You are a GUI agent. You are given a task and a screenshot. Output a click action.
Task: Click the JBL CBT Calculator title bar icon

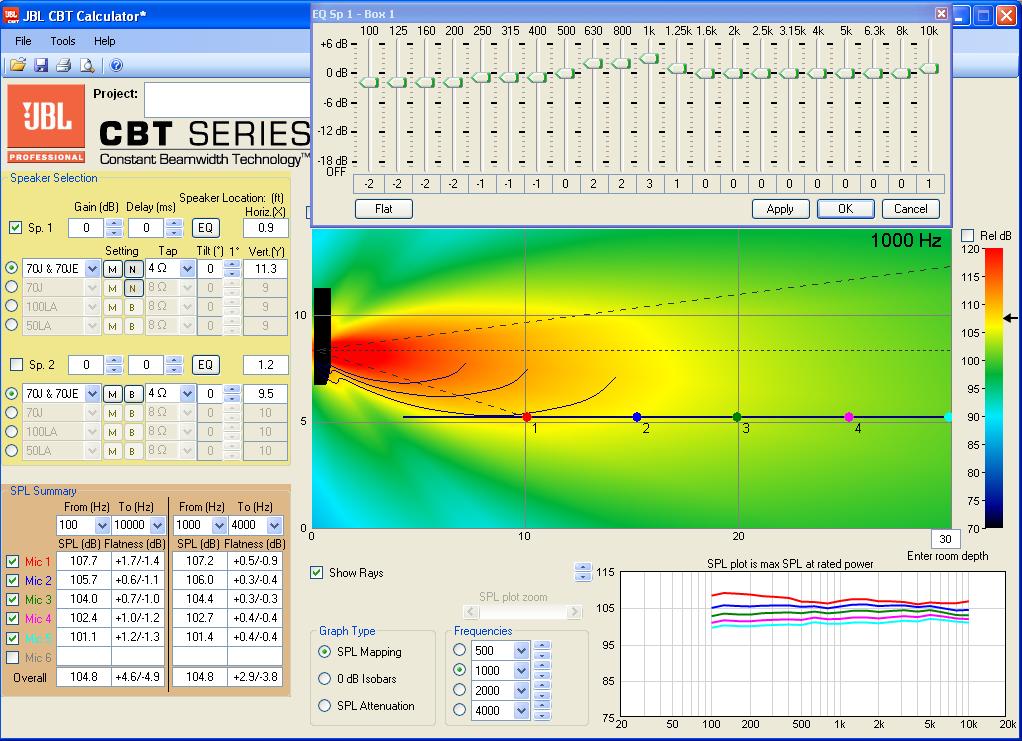click(11, 14)
